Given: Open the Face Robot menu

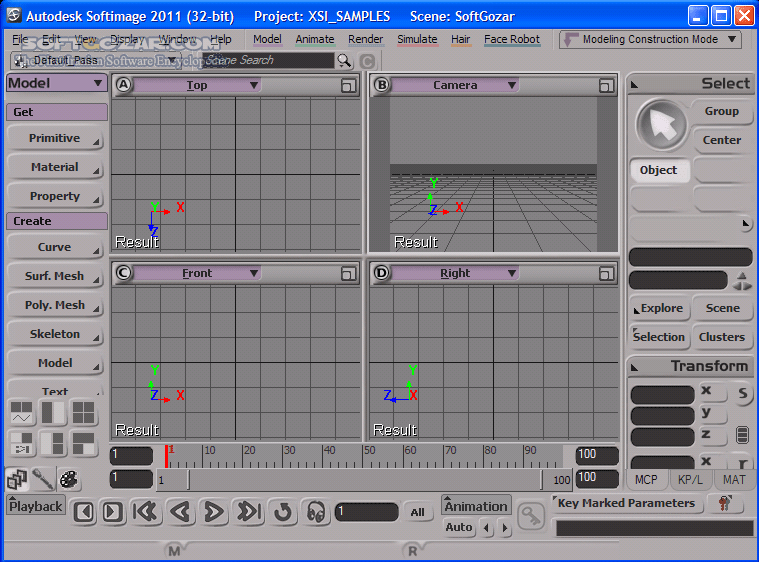Looking at the screenshot, I should (512, 39).
